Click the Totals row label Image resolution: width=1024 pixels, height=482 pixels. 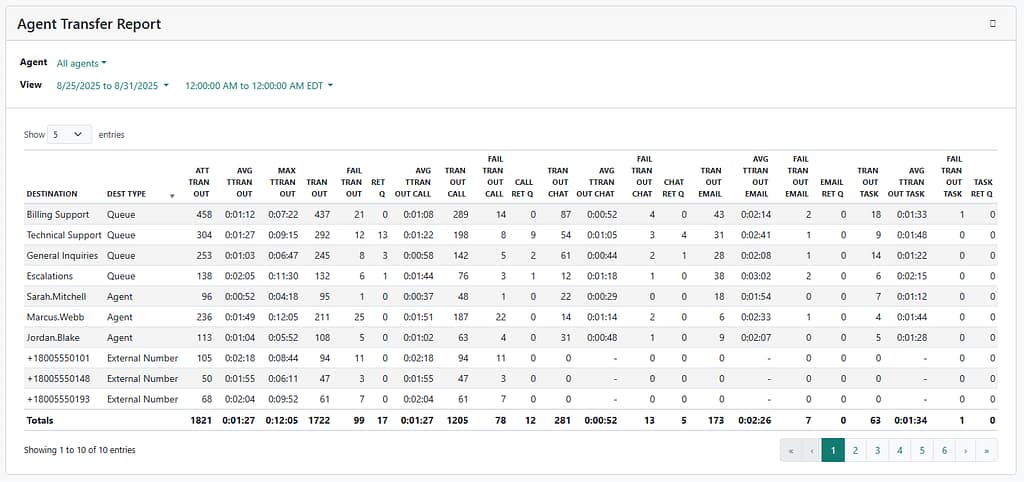pyautogui.click(x=40, y=421)
